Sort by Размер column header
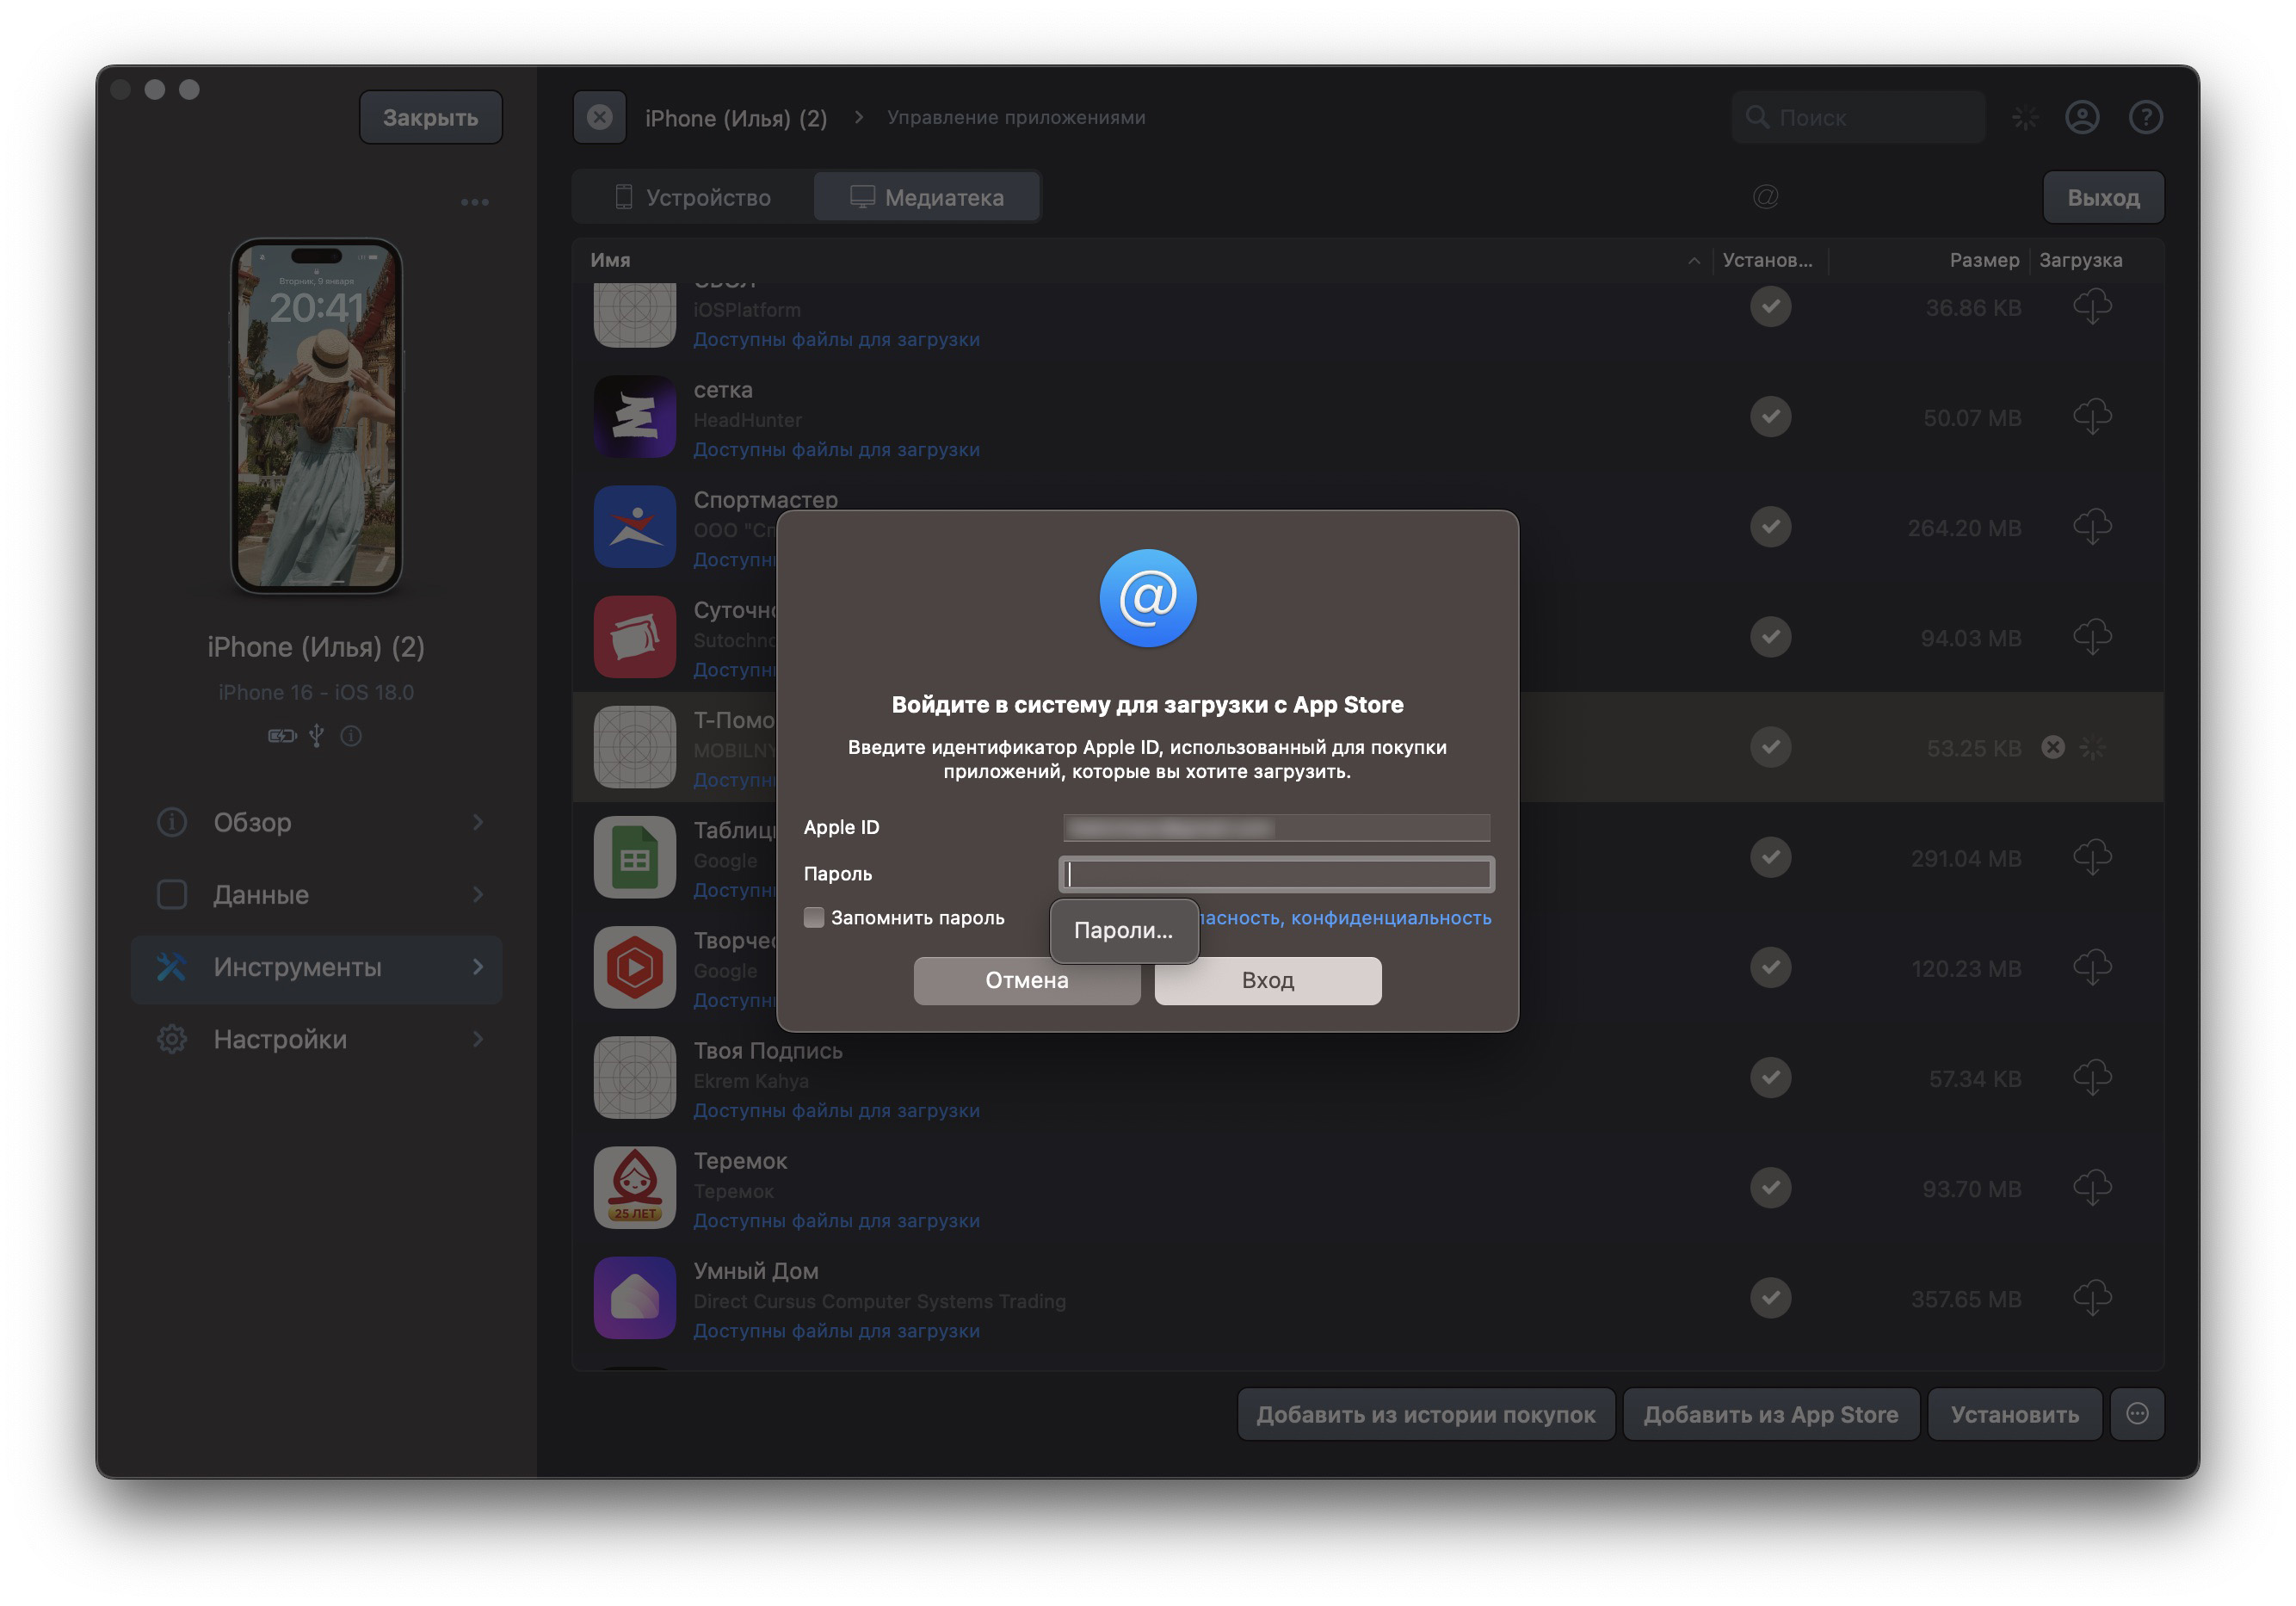The height and width of the screenshot is (1606, 2296). click(1984, 260)
